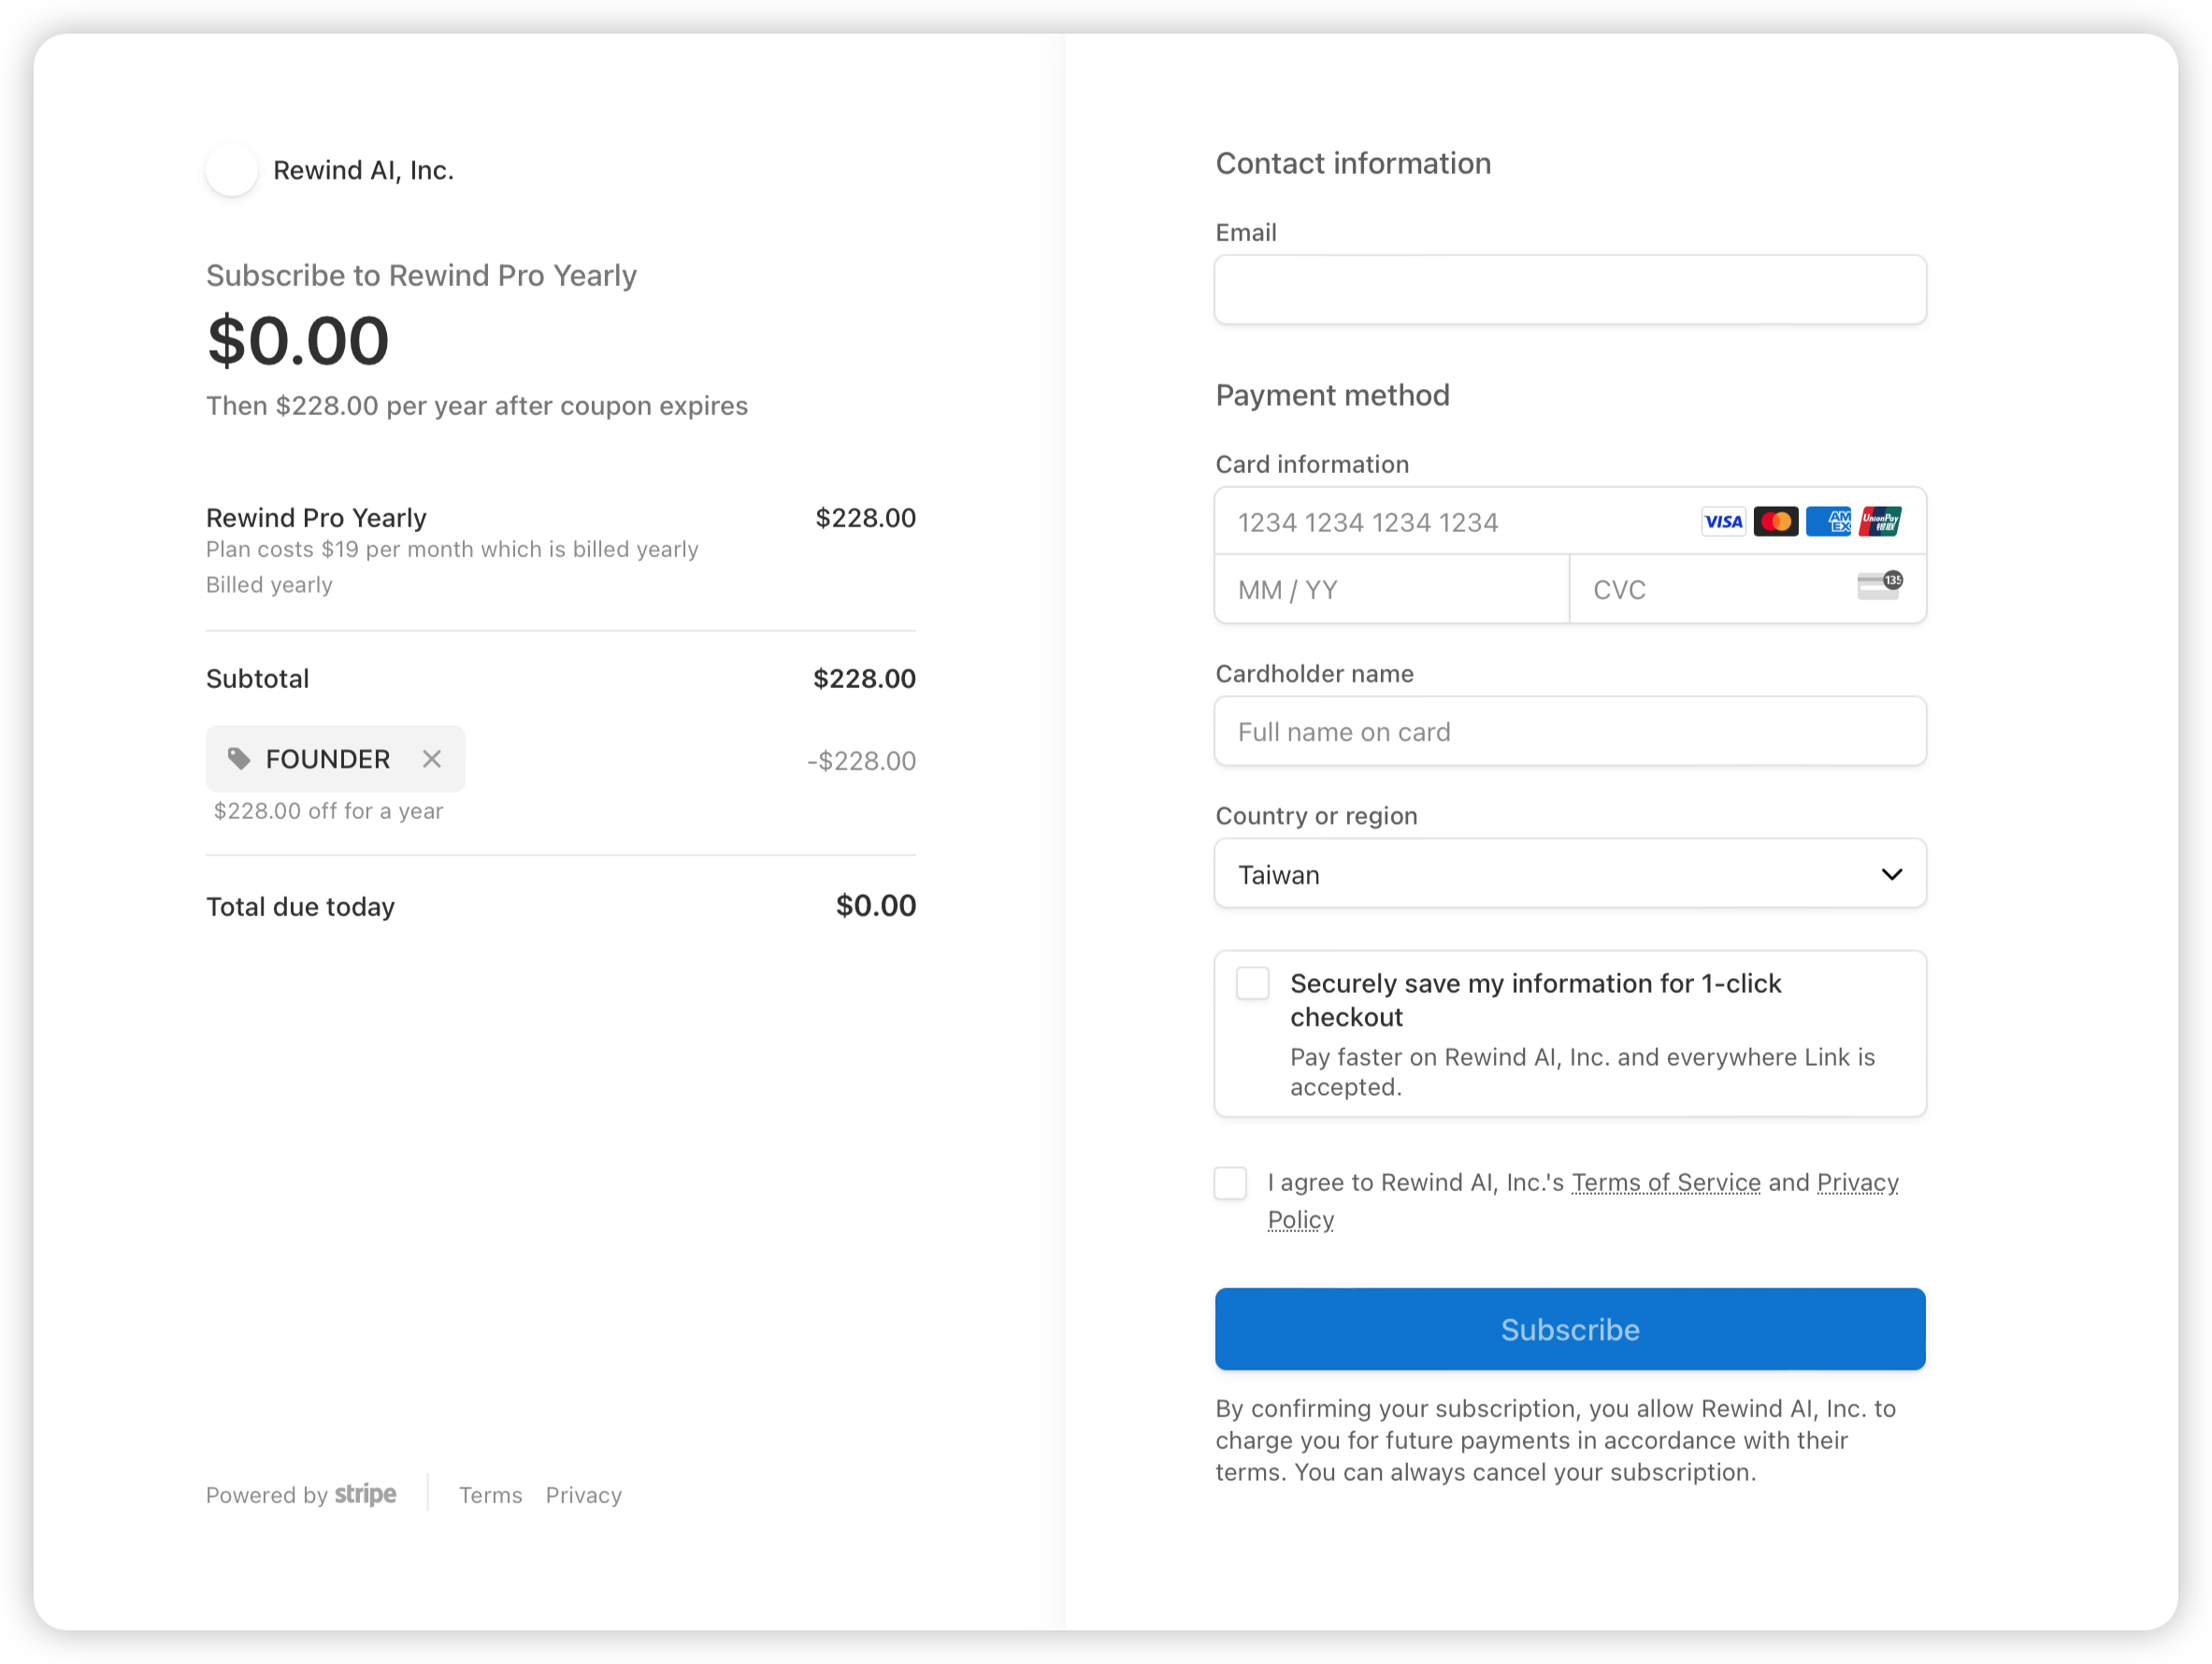Click the UnionPay card logo
This screenshot has width=2212, height=1664.
tap(1881, 522)
